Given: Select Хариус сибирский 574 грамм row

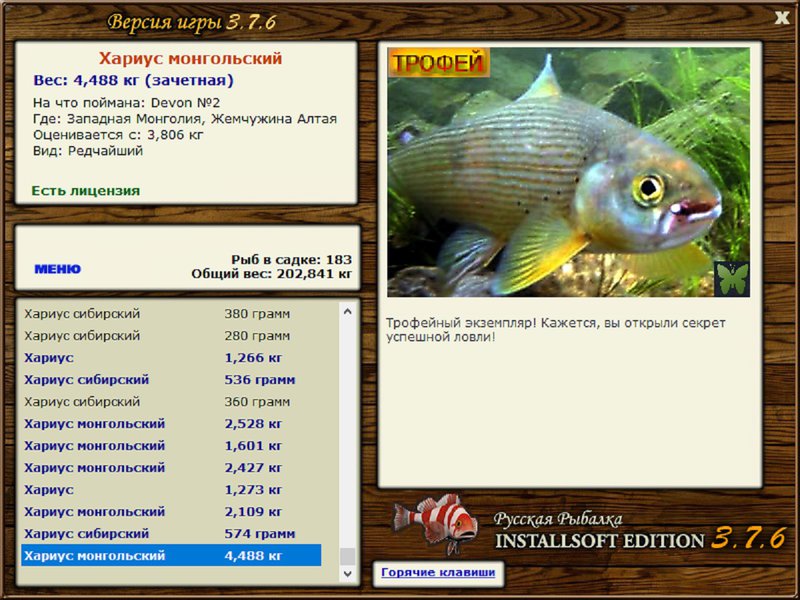Looking at the screenshot, I should (171, 533).
